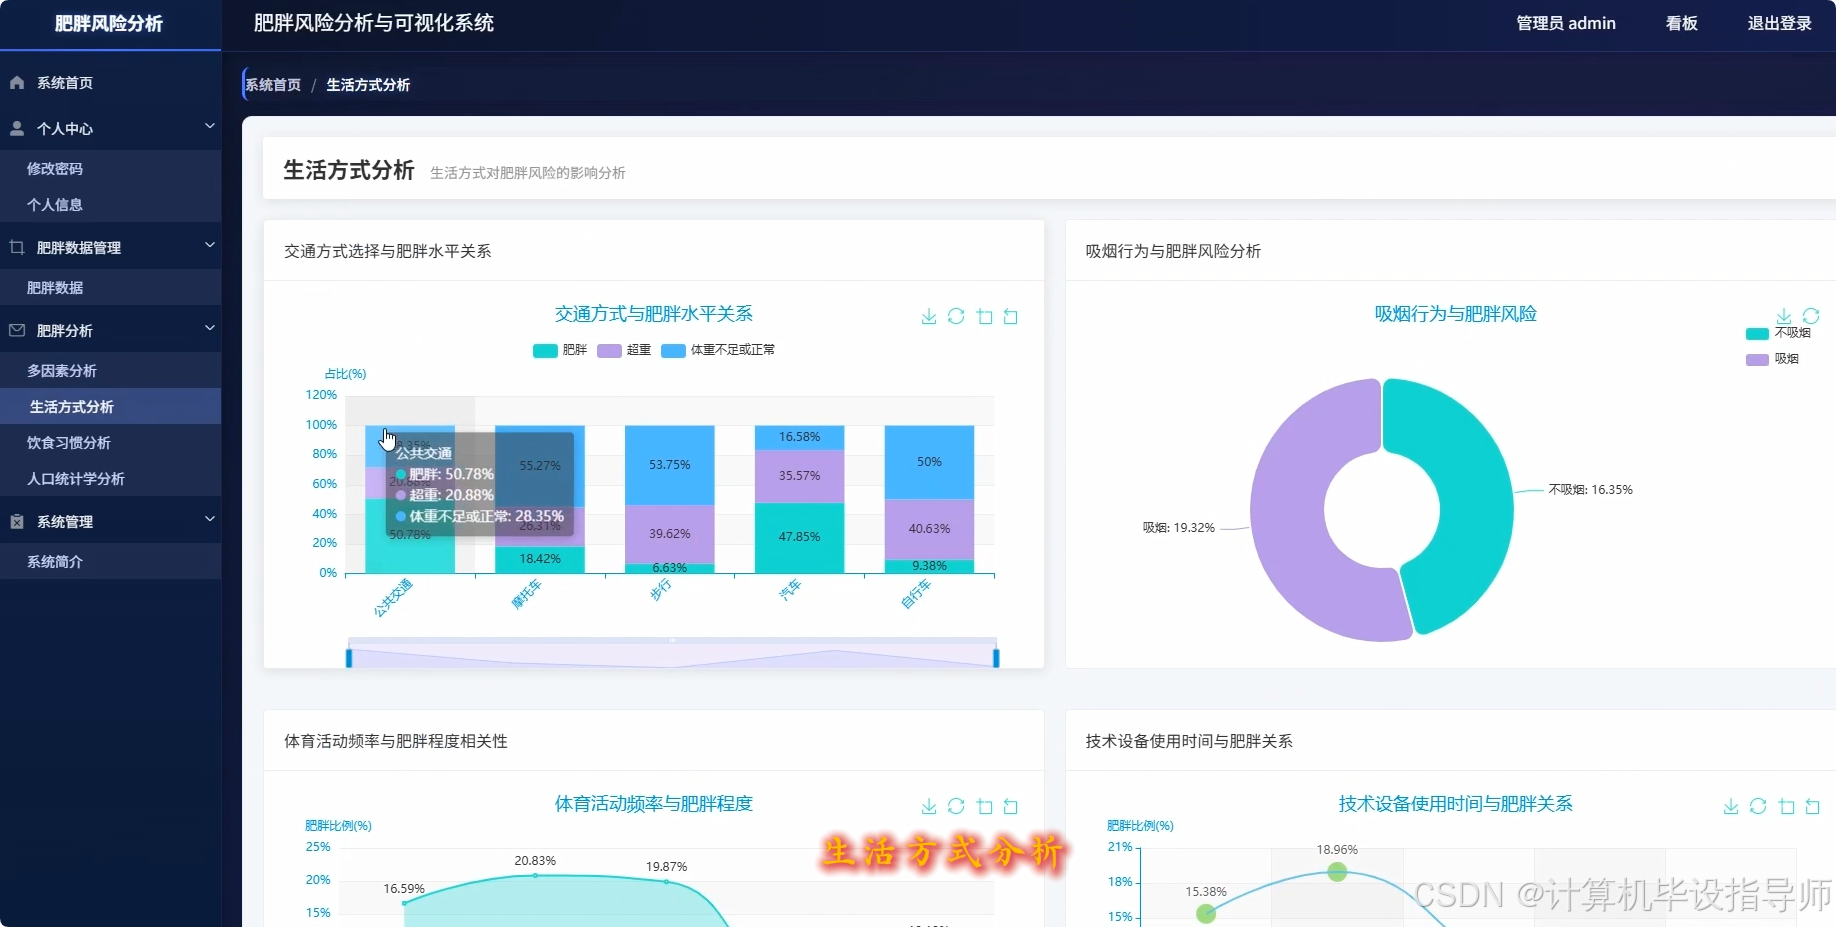Refresh the 交通方式 chart data
Viewport: 1836px width, 927px height.
point(956,316)
